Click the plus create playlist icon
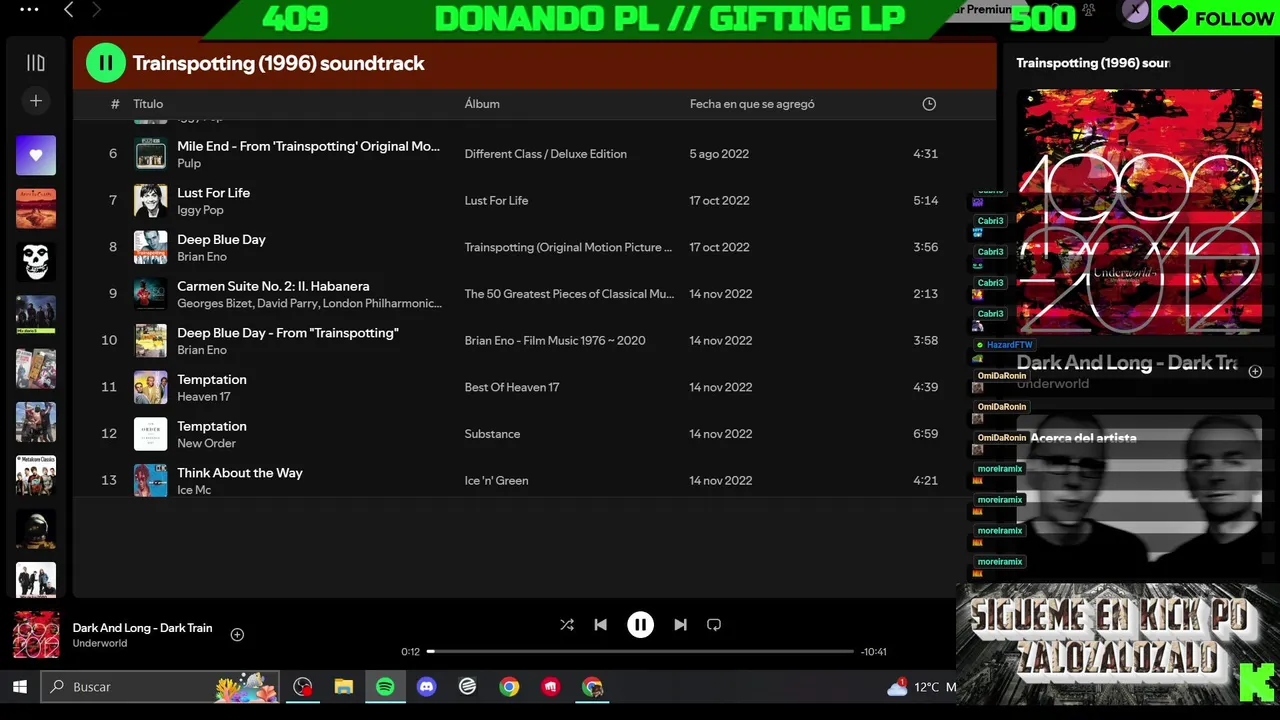Screen dimensions: 1280x720 tap(36, 101)
